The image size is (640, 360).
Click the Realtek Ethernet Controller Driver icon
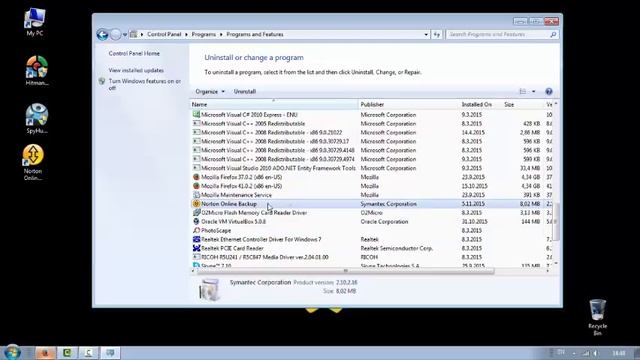[x=196, y=240]
